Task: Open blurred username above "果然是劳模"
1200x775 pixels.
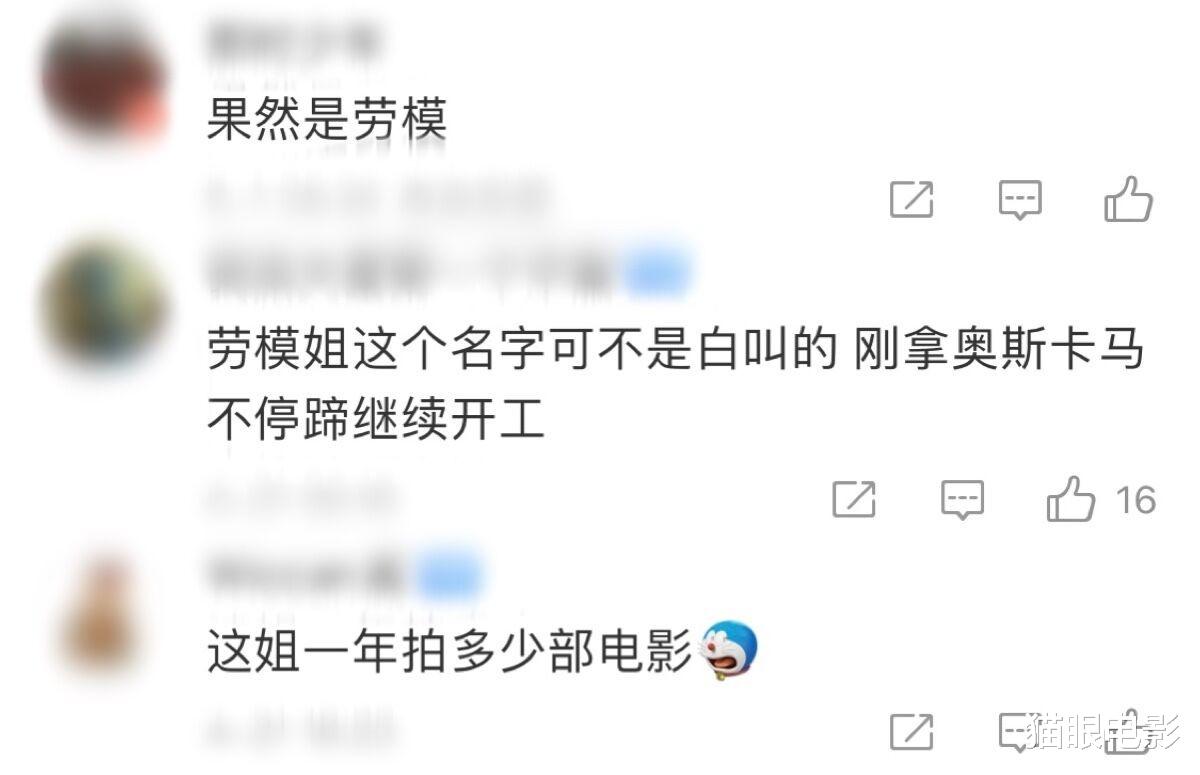Action: coord(295,42)
